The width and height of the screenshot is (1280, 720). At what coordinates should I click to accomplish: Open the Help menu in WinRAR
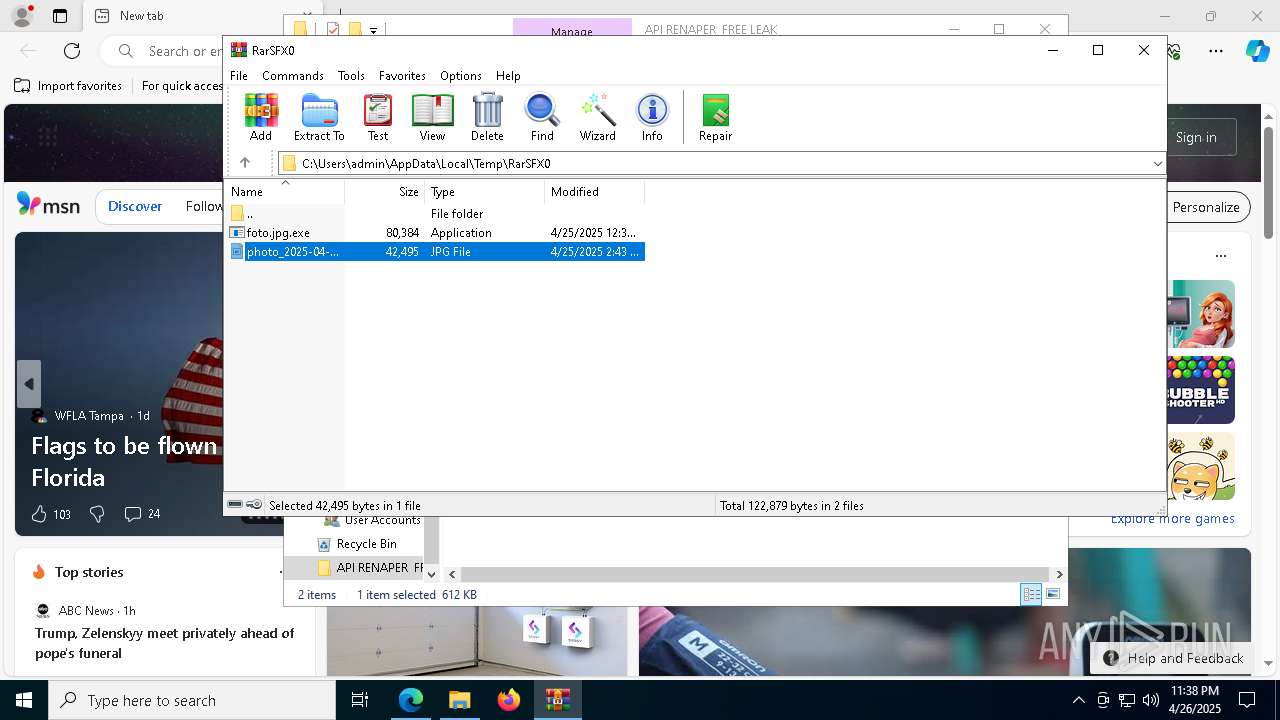508,75
